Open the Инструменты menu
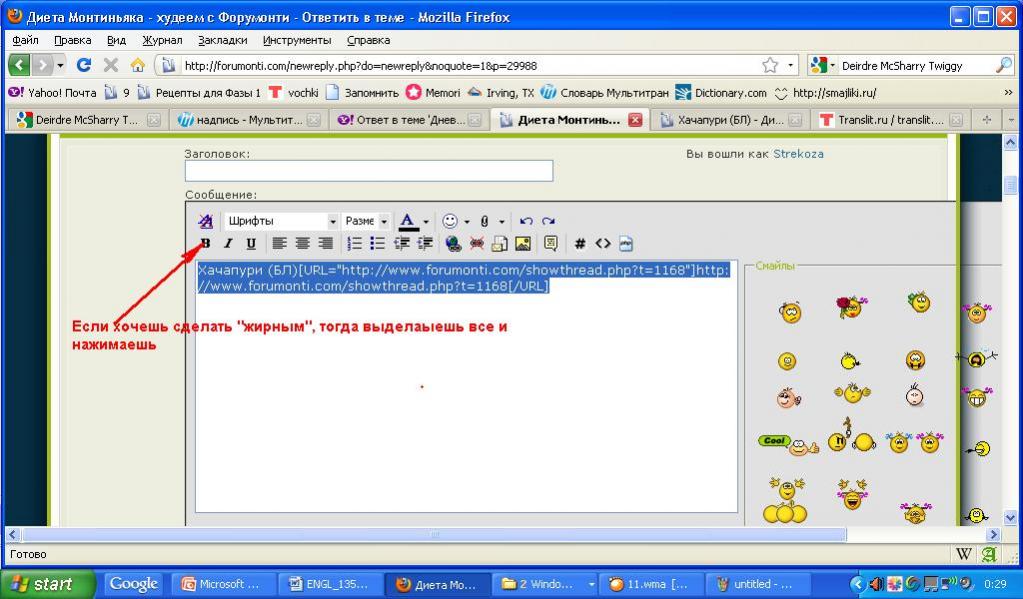Image resolution: width=1023 pixels, height=599 pixels. coord(297,40)
